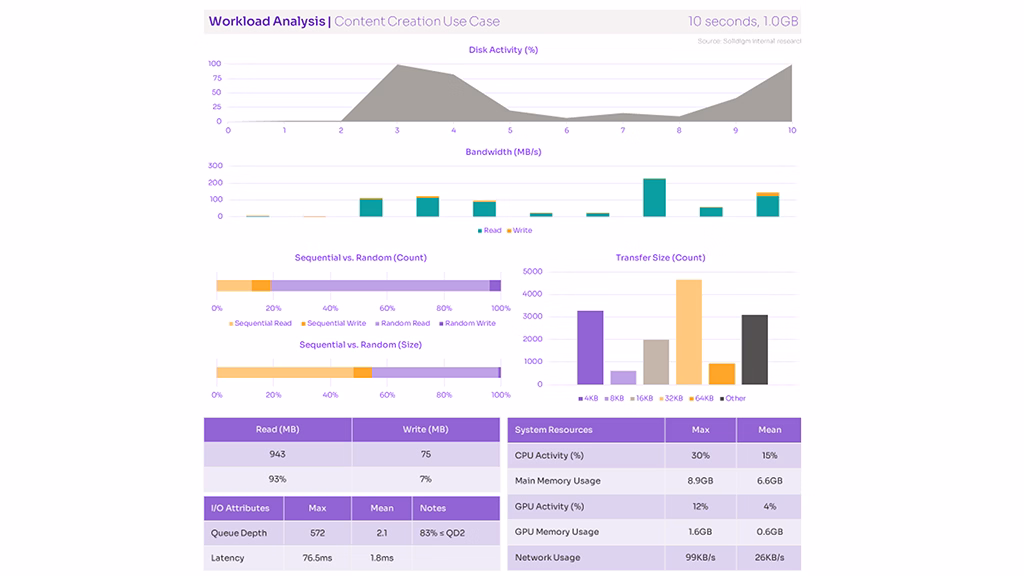The height and width of the screenshot is (576, 1024).
Task: Click the Main Memory Usage row label
Action: (558, 481)
